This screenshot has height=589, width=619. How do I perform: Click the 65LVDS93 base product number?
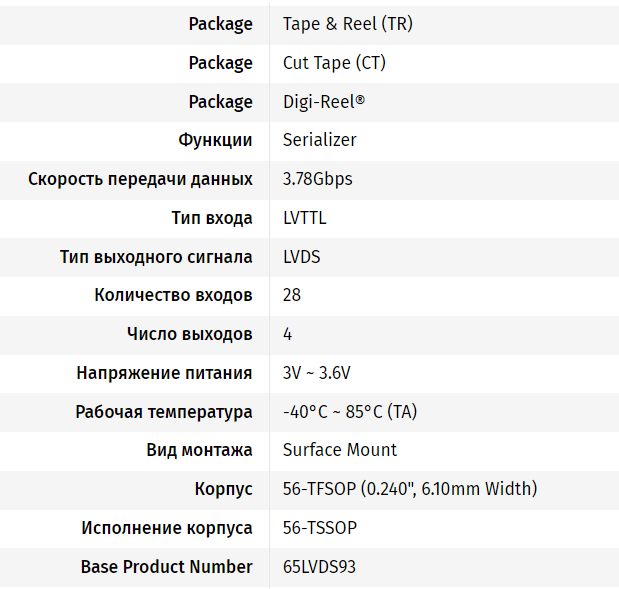[319, 567]
